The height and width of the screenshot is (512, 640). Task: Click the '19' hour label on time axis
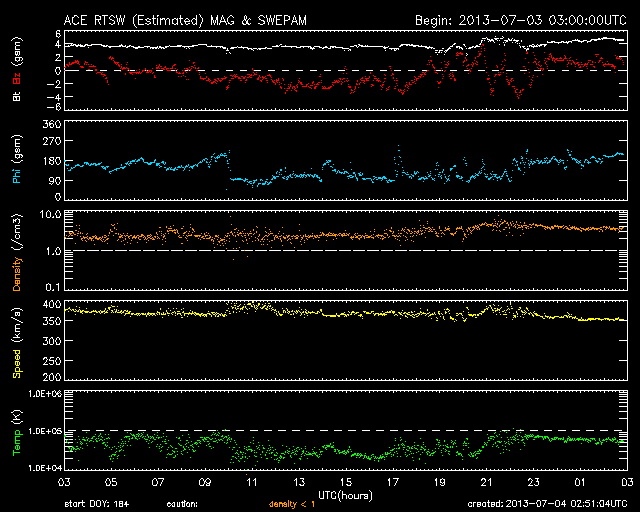pyautogui.click(x=440, y=482)
